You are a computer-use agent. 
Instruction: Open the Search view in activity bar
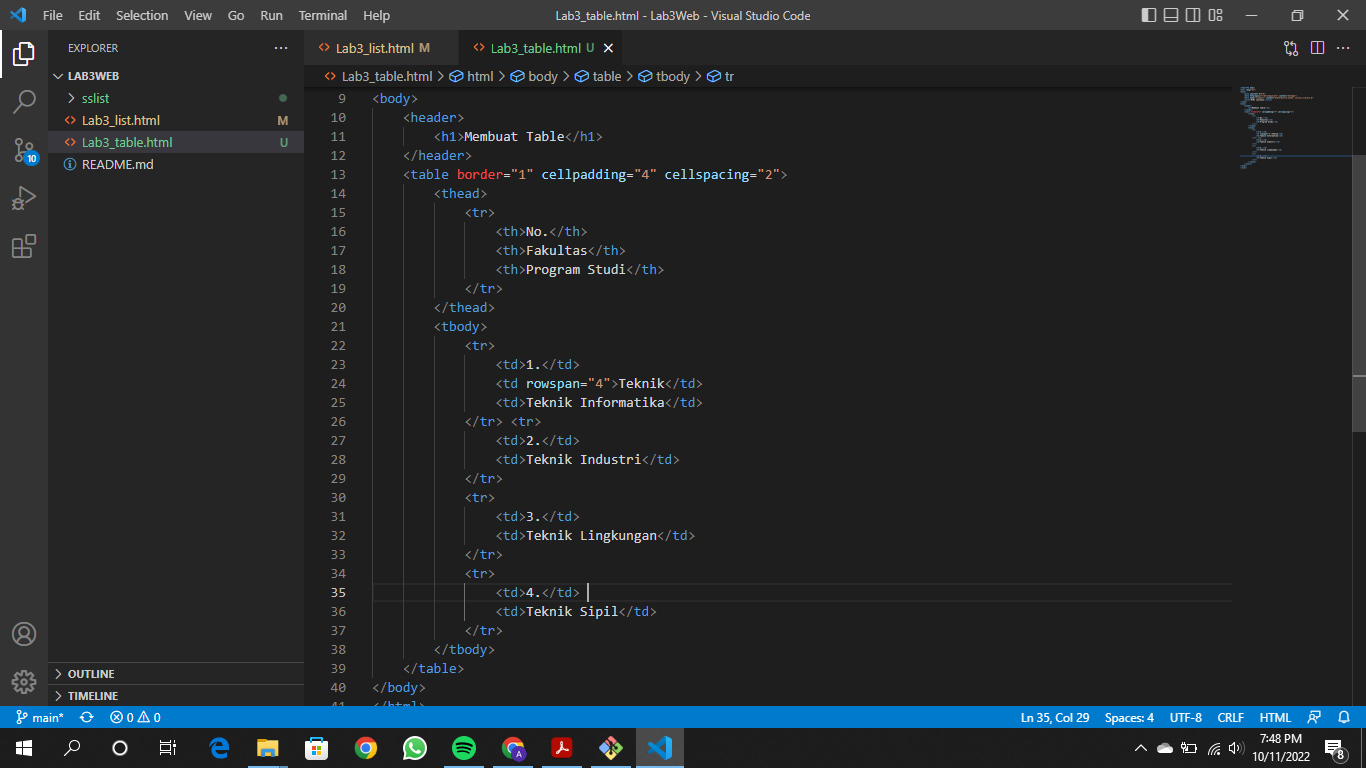click(x=24, y=102)
